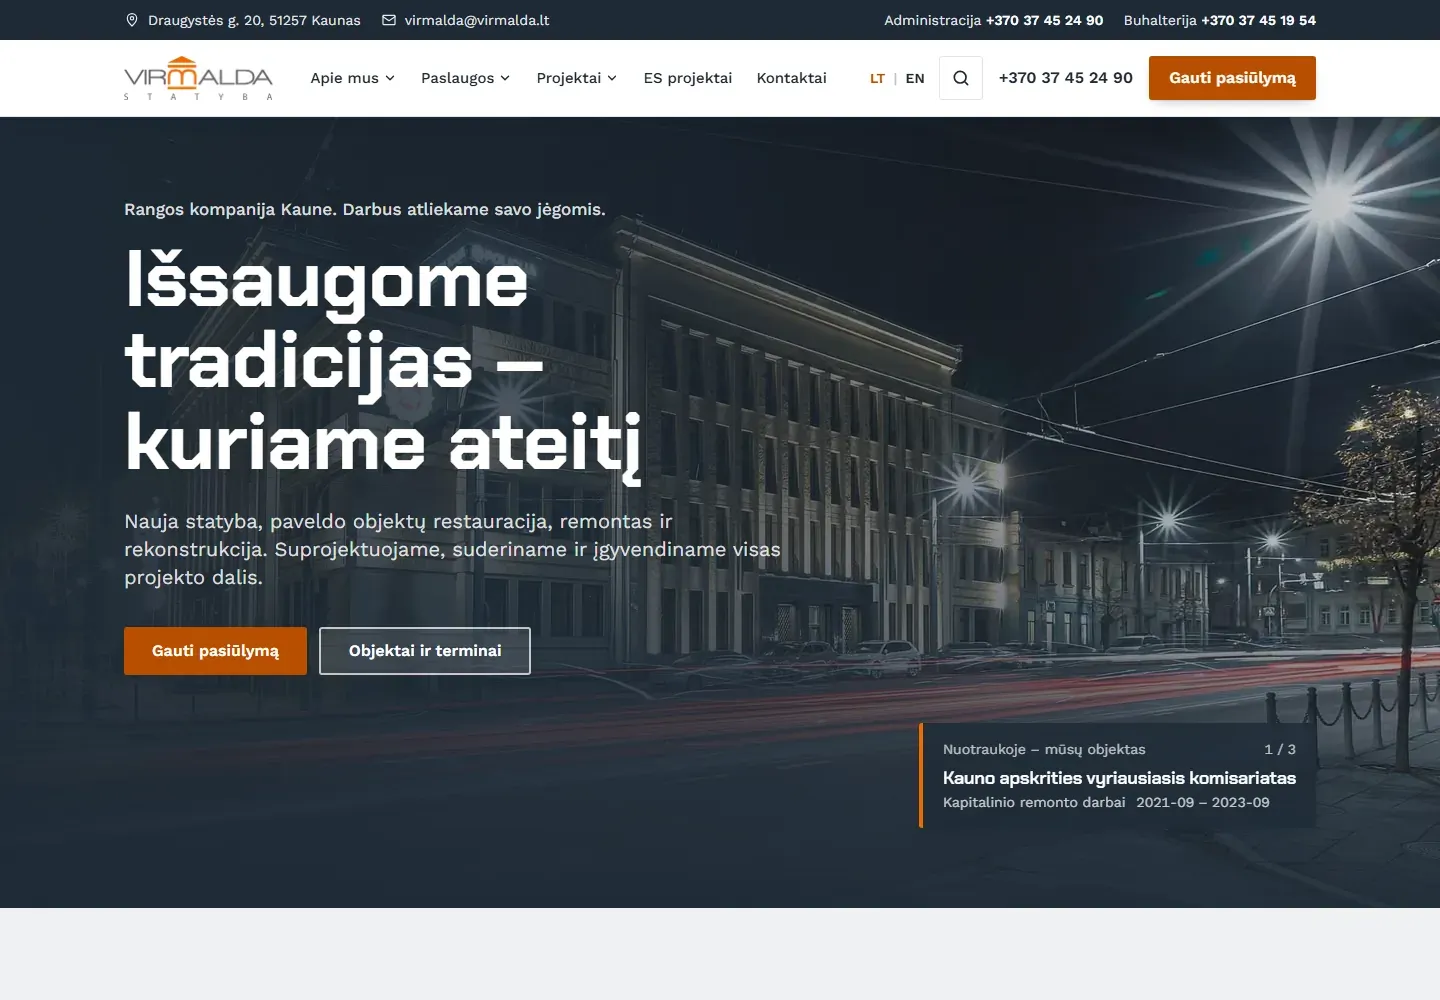Click header phone +370 37 45 24 90
The image size is (1440, 1000).
[1066, 78]
